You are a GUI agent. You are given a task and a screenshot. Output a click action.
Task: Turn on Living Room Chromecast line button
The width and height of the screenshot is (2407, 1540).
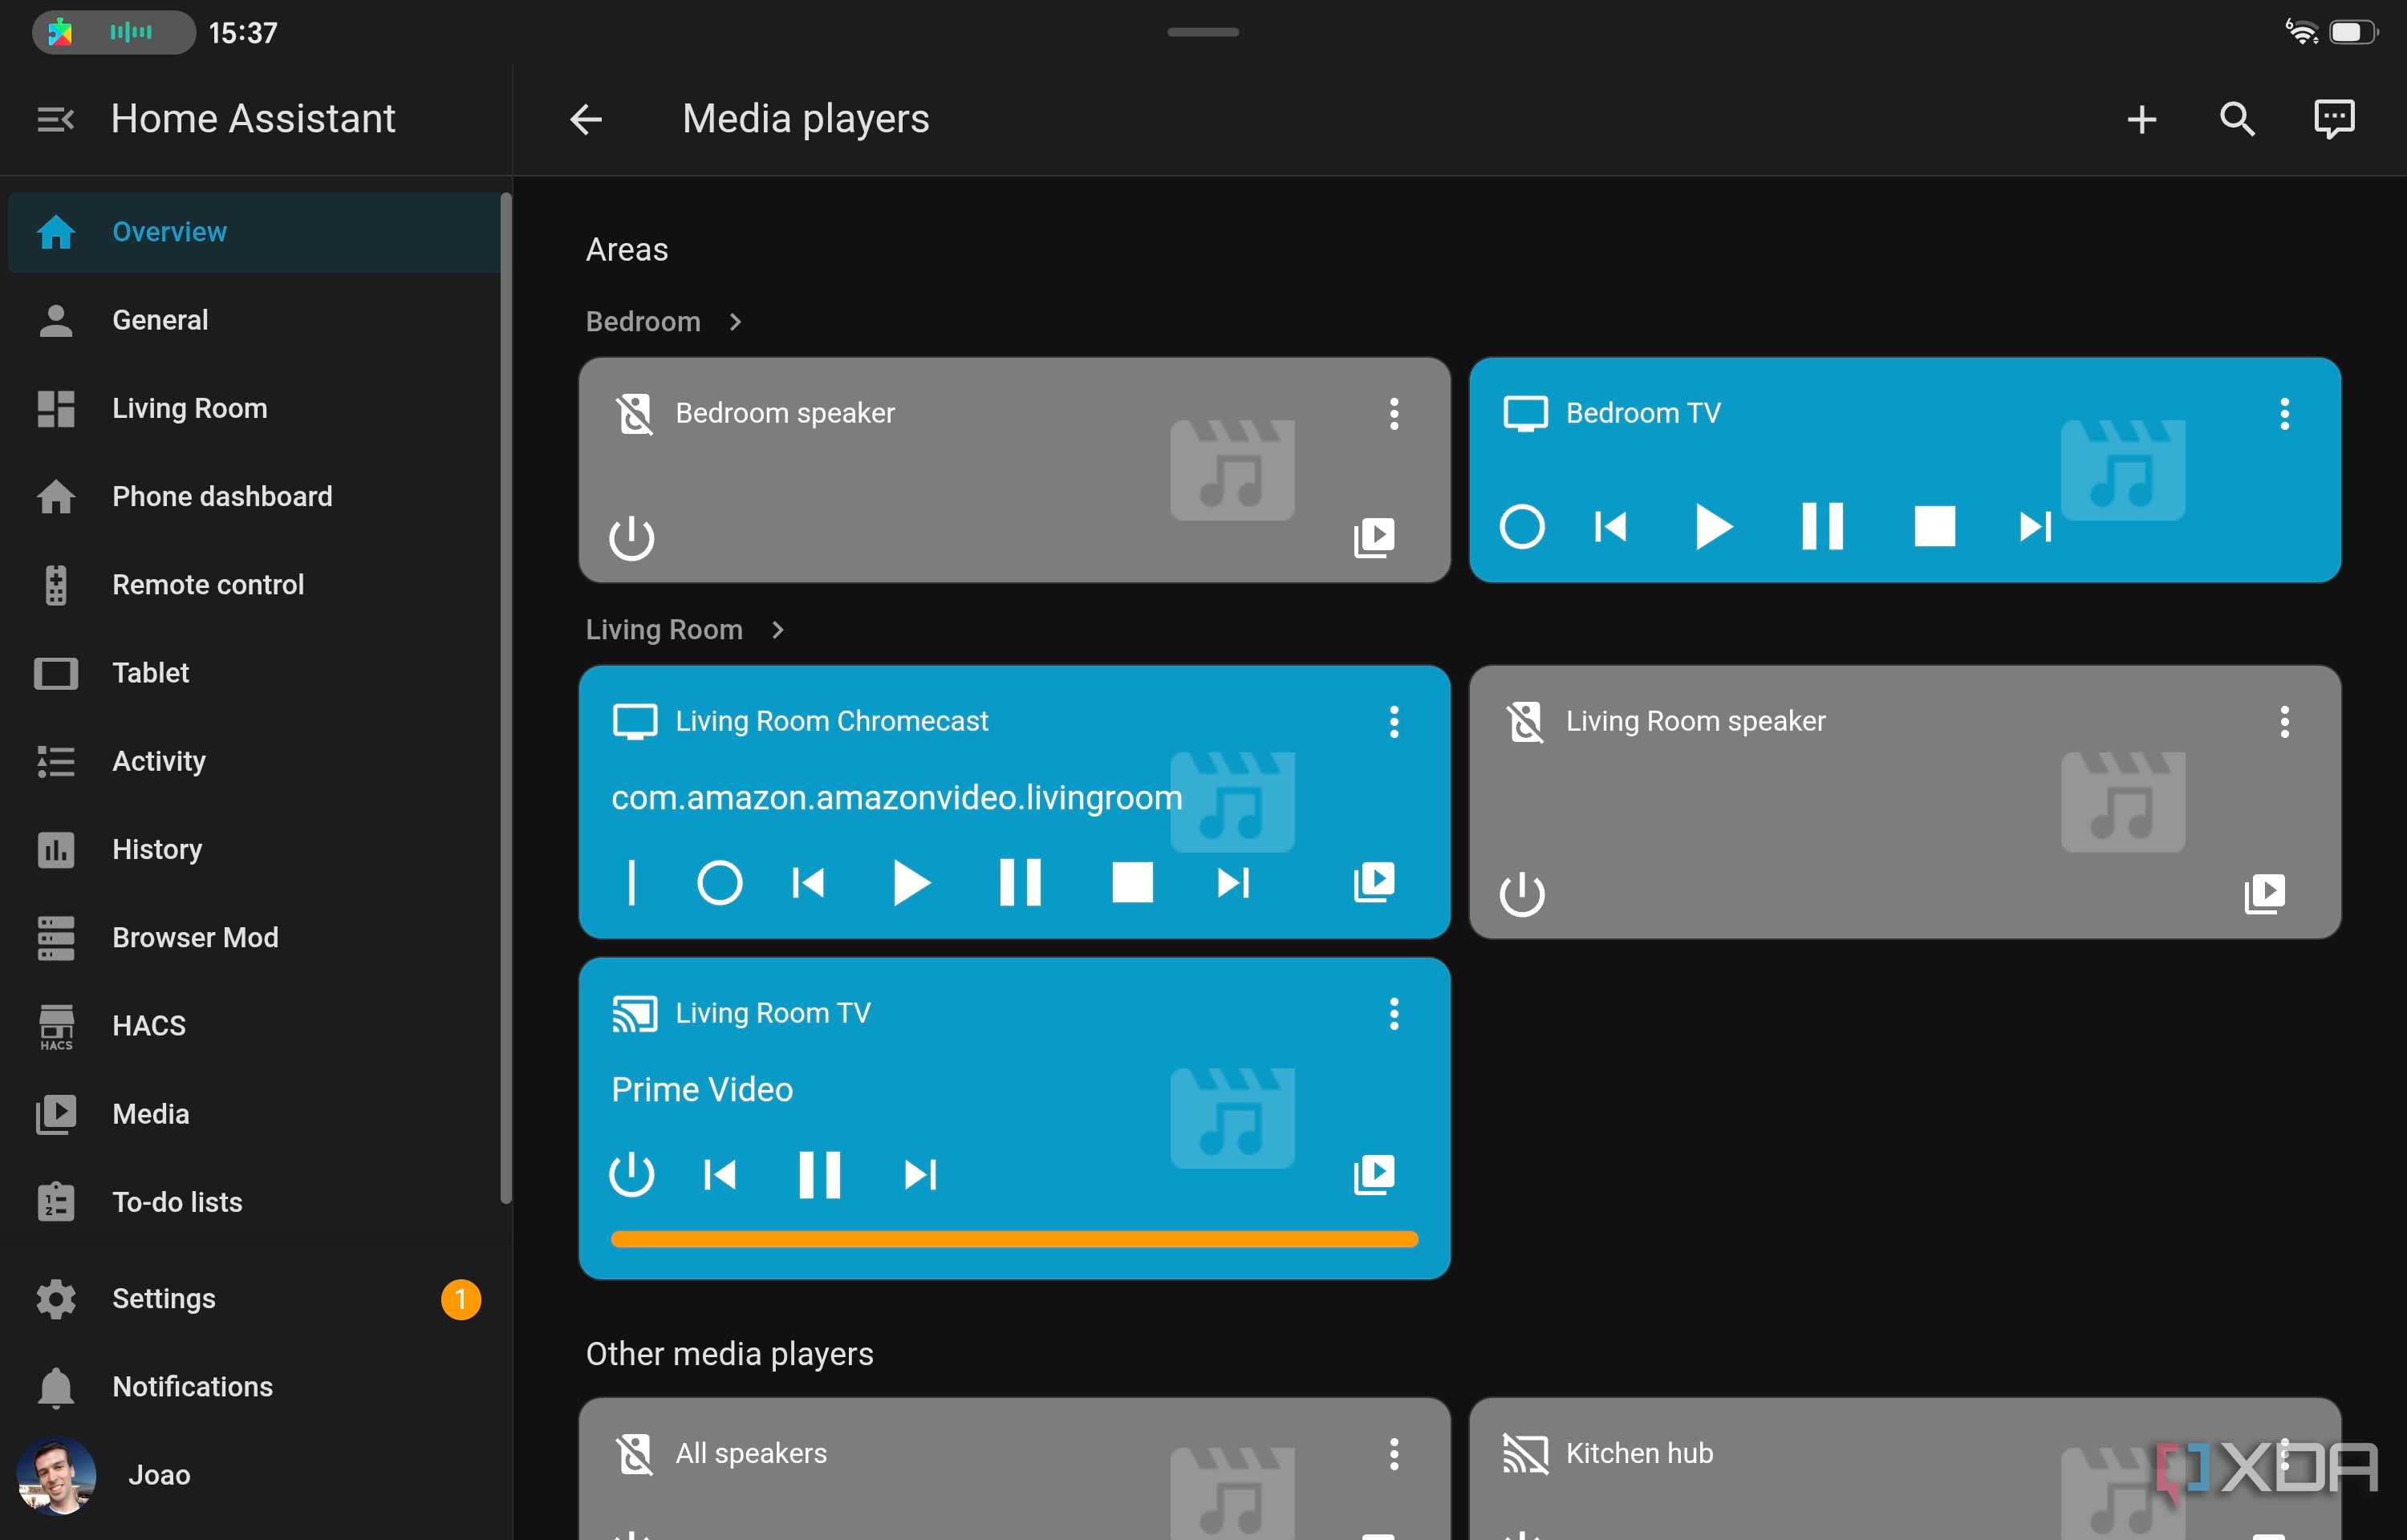(x=631, y=882)
